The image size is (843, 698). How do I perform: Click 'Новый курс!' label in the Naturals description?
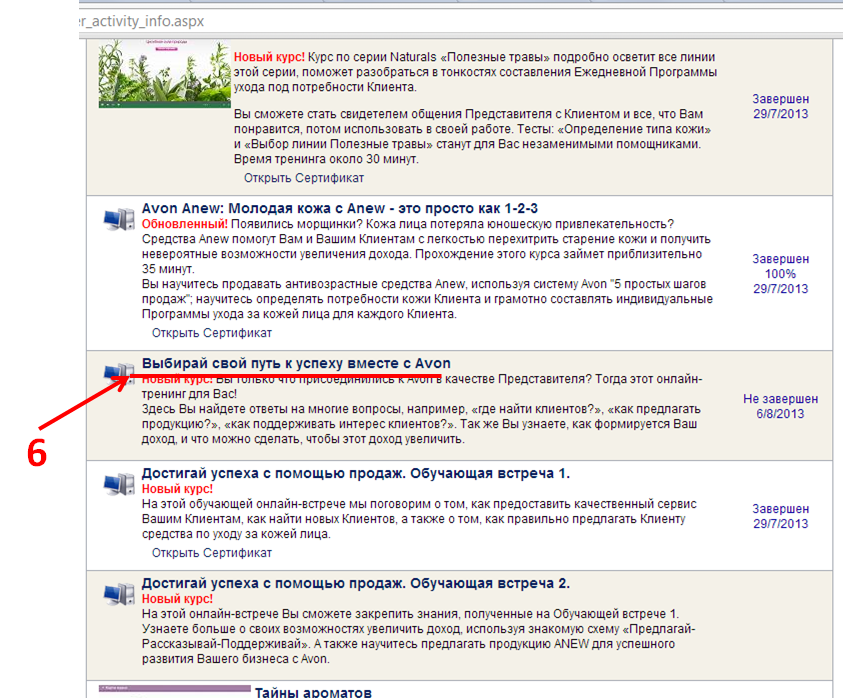[269, 57]
